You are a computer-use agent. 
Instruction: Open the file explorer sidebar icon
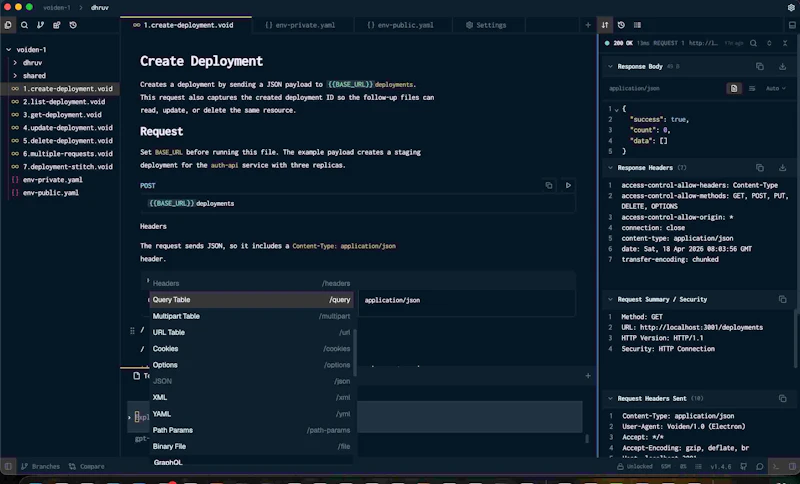(x=8, y=24)
